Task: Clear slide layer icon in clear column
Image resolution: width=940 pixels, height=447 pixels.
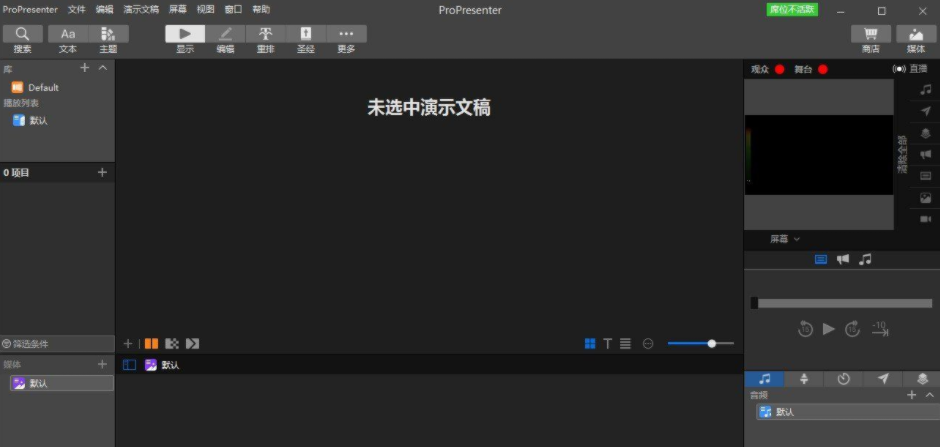Action: pyautogui.click(x=926, y=176)
